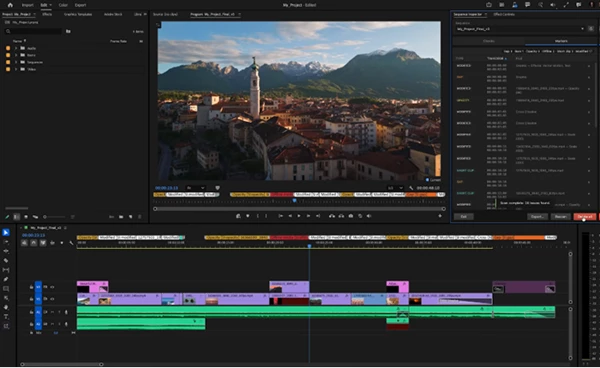Expand the Audio bin in Project panel
Screen dimensions: 600x368
16,48
